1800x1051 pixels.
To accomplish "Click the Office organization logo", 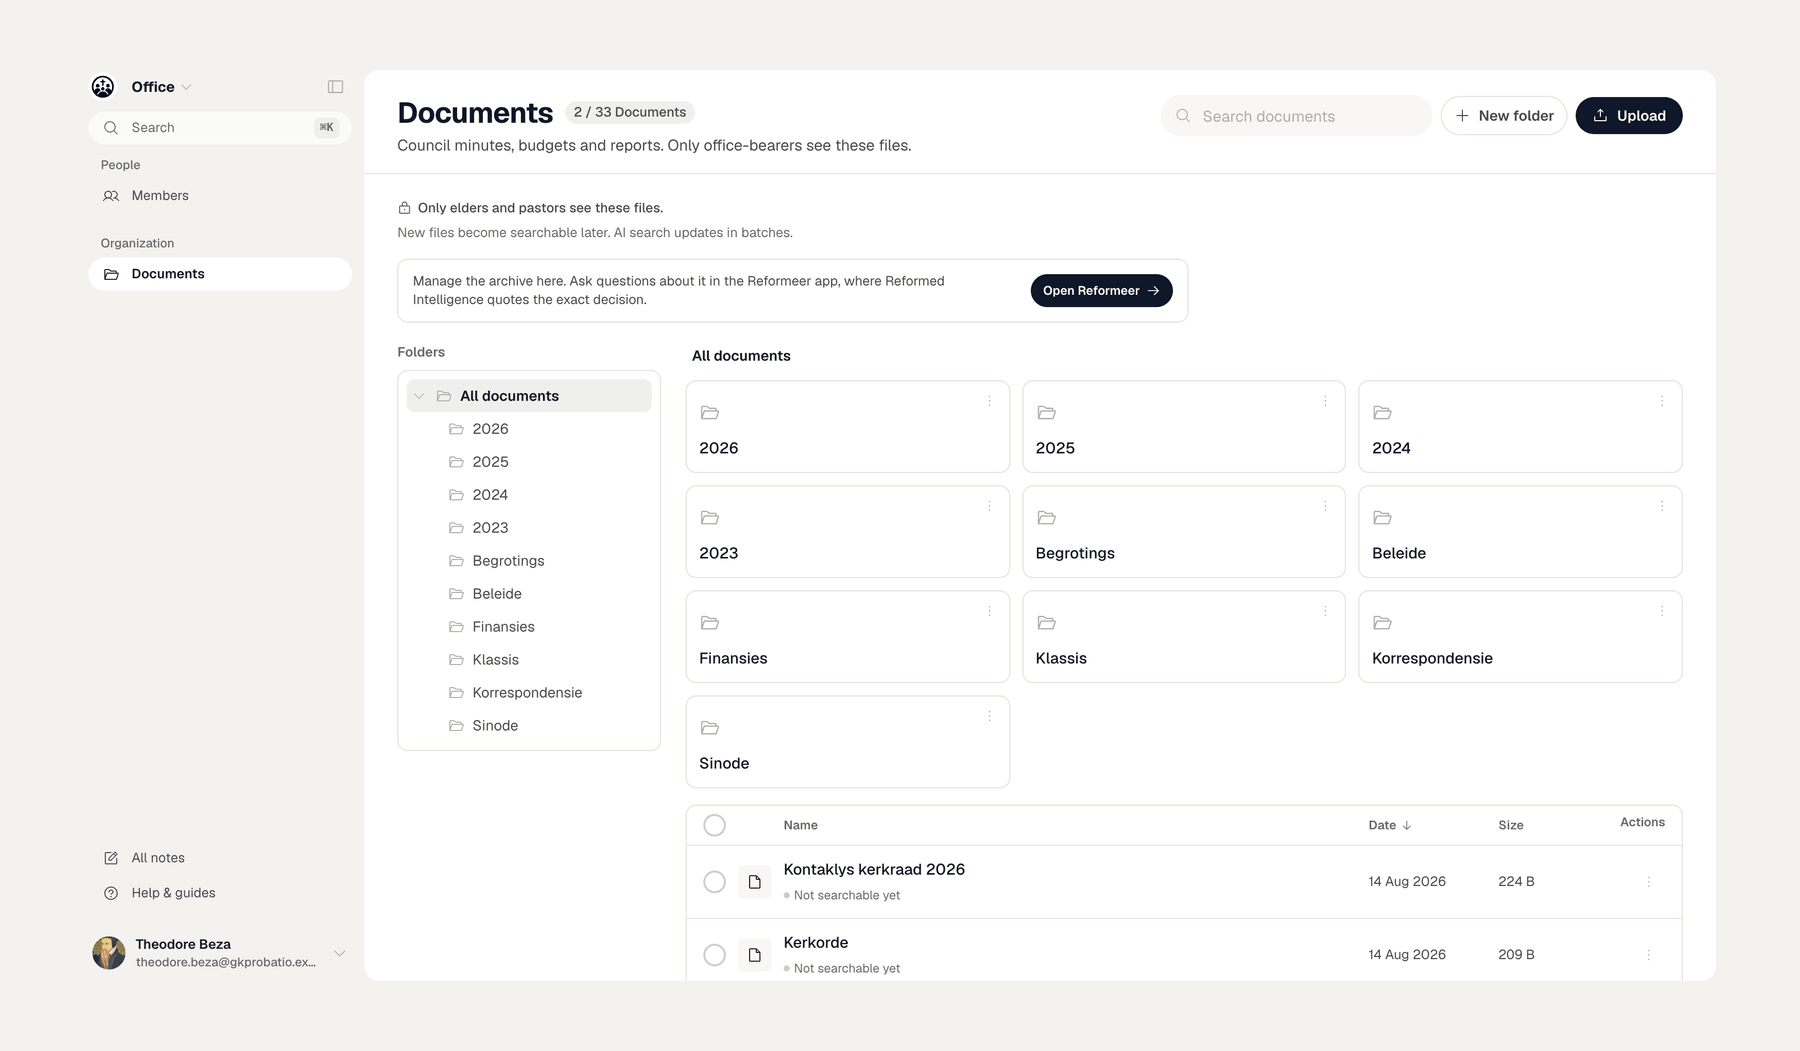I will coord(103,87).
